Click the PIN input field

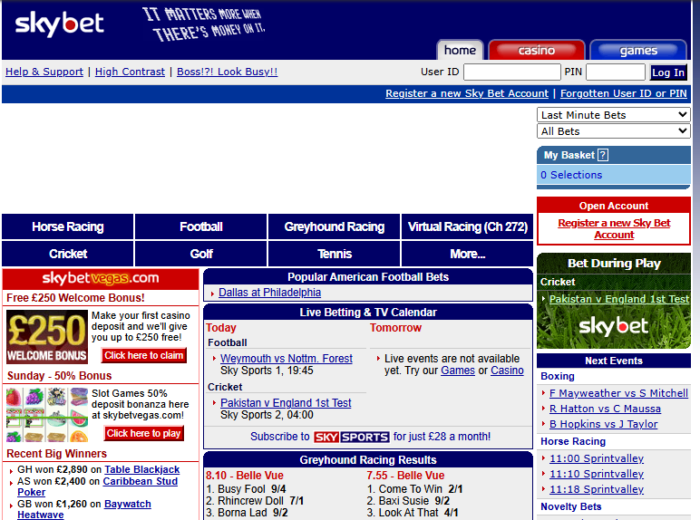tap(615, 72)
